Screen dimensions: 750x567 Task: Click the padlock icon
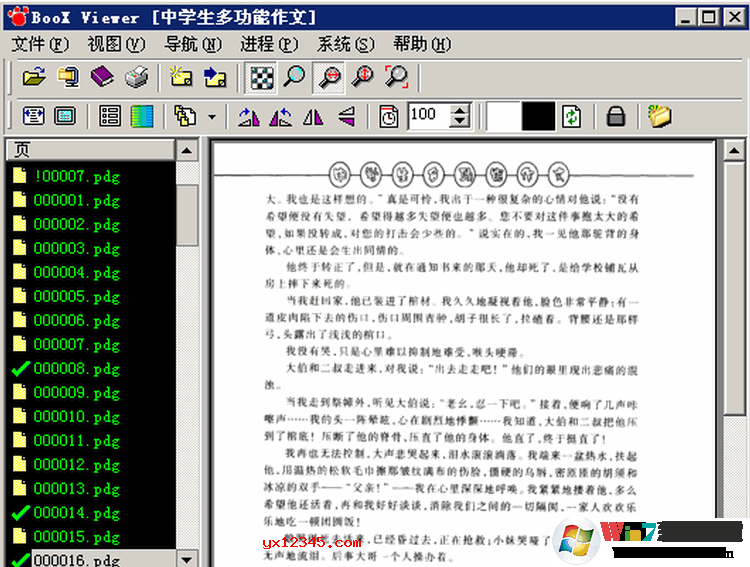pos(616,116)
